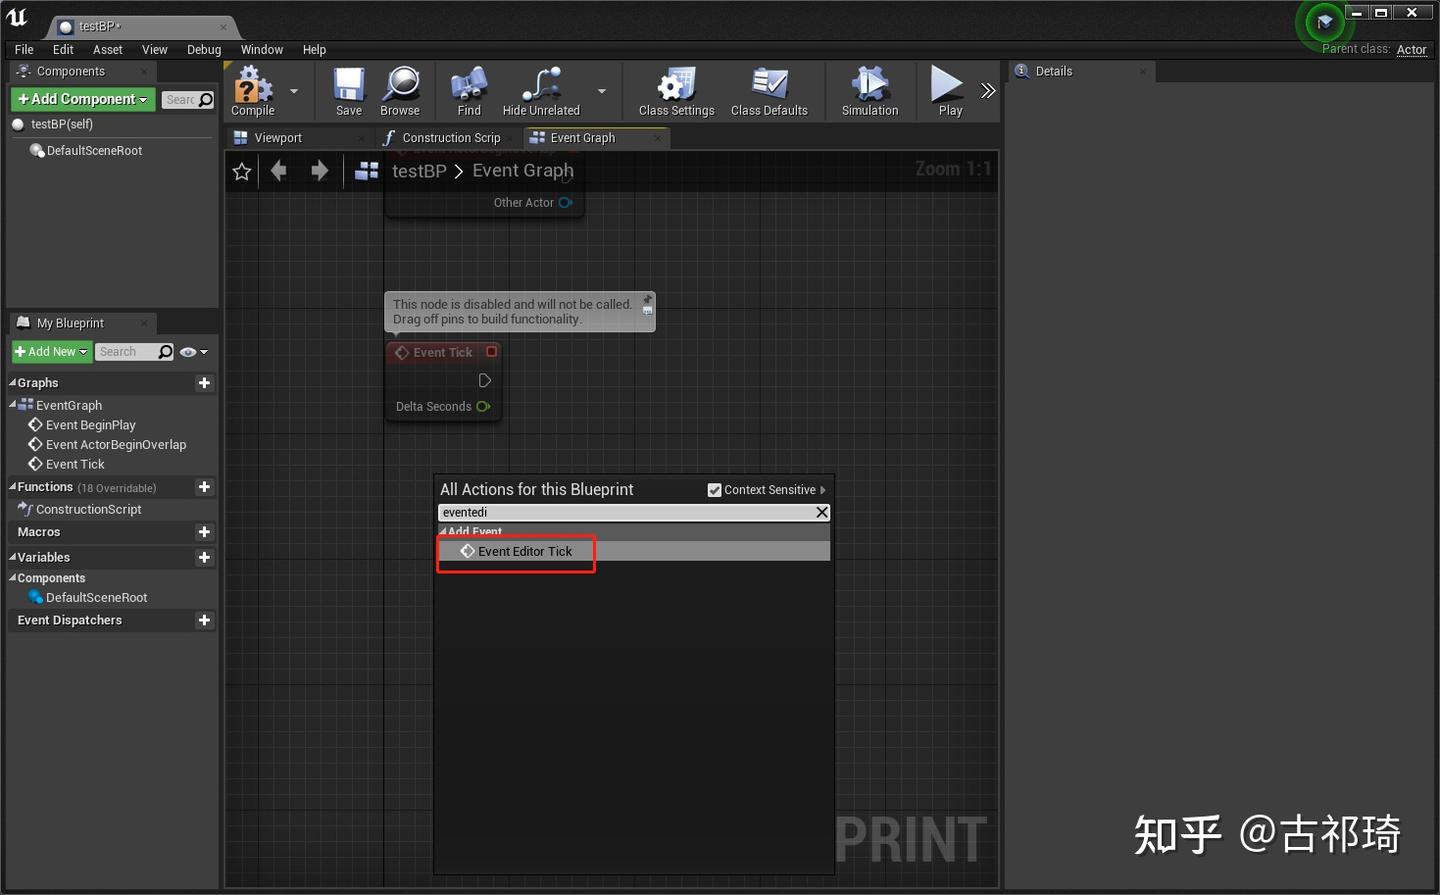Open the Add New dropdown
1440x895 pixels.
[50, 351]
